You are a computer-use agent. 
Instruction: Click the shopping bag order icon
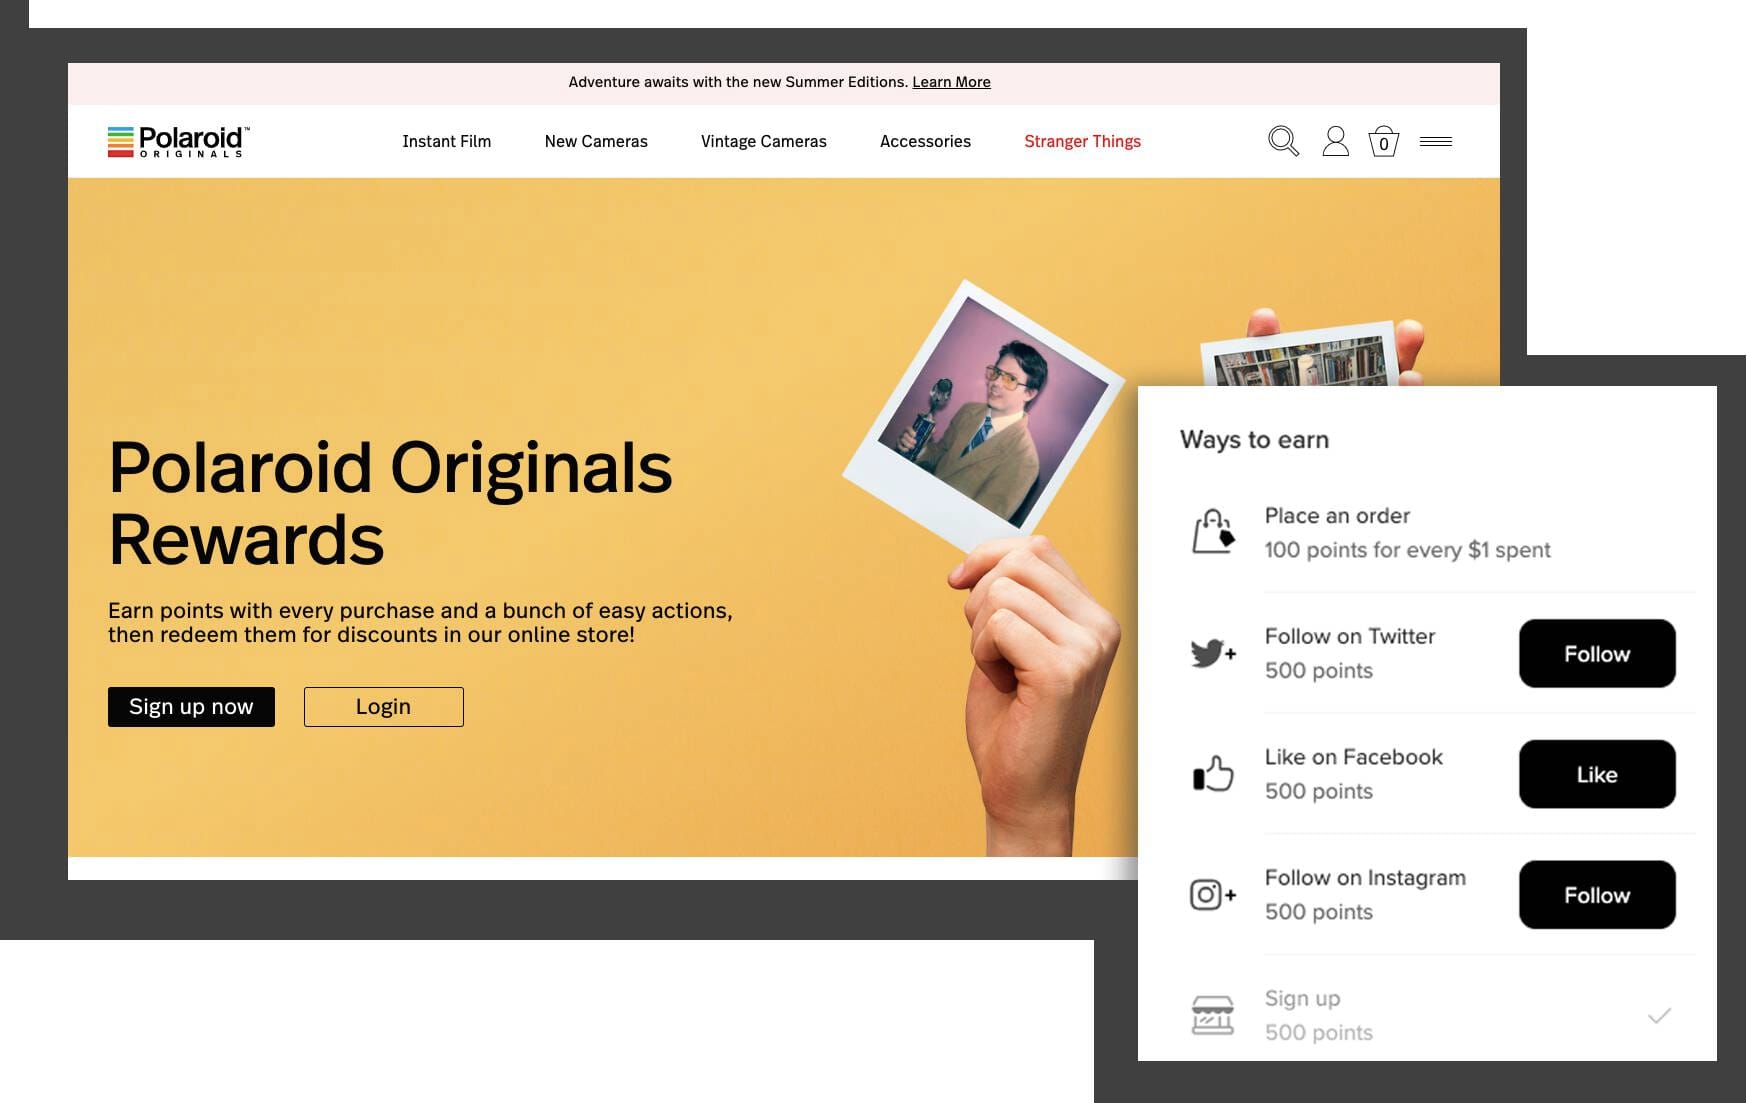click(1212, 531)
